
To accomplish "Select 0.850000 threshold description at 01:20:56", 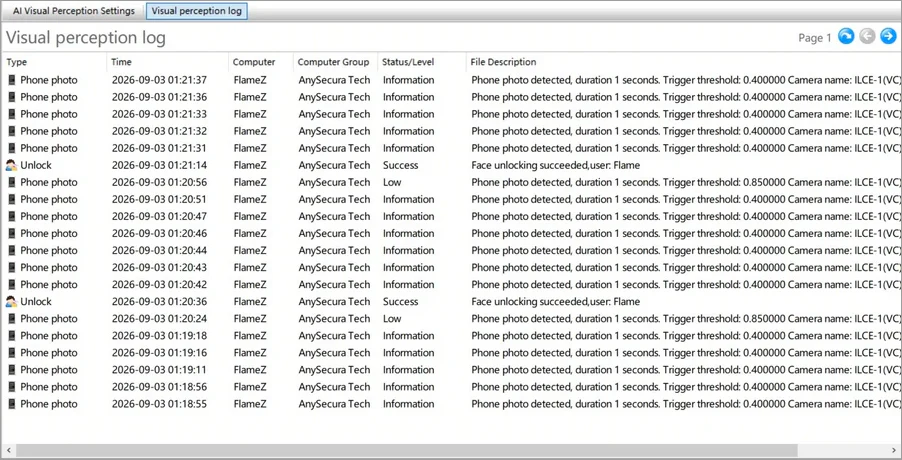I will point(686,182).
